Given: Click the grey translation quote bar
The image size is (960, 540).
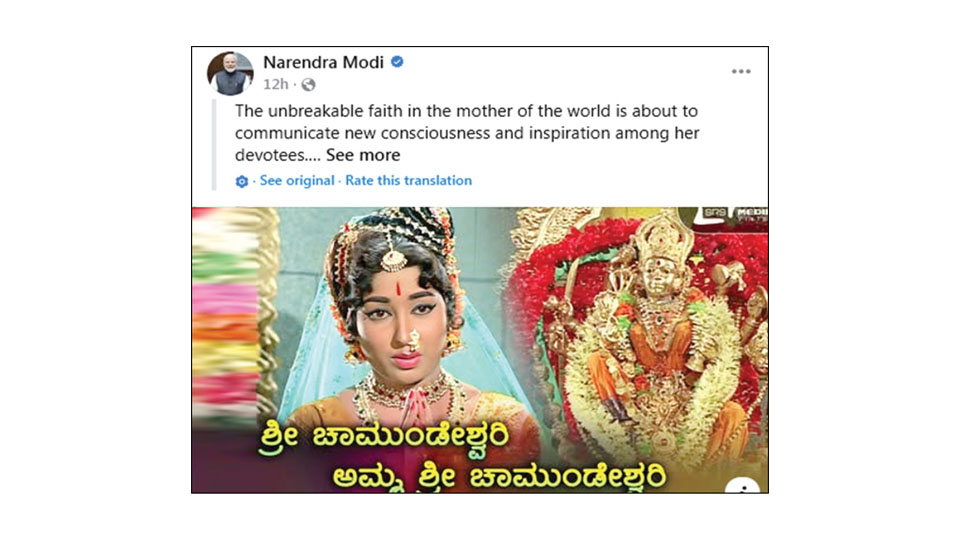Looking at the screenshot, I should (x=214, y=145).
